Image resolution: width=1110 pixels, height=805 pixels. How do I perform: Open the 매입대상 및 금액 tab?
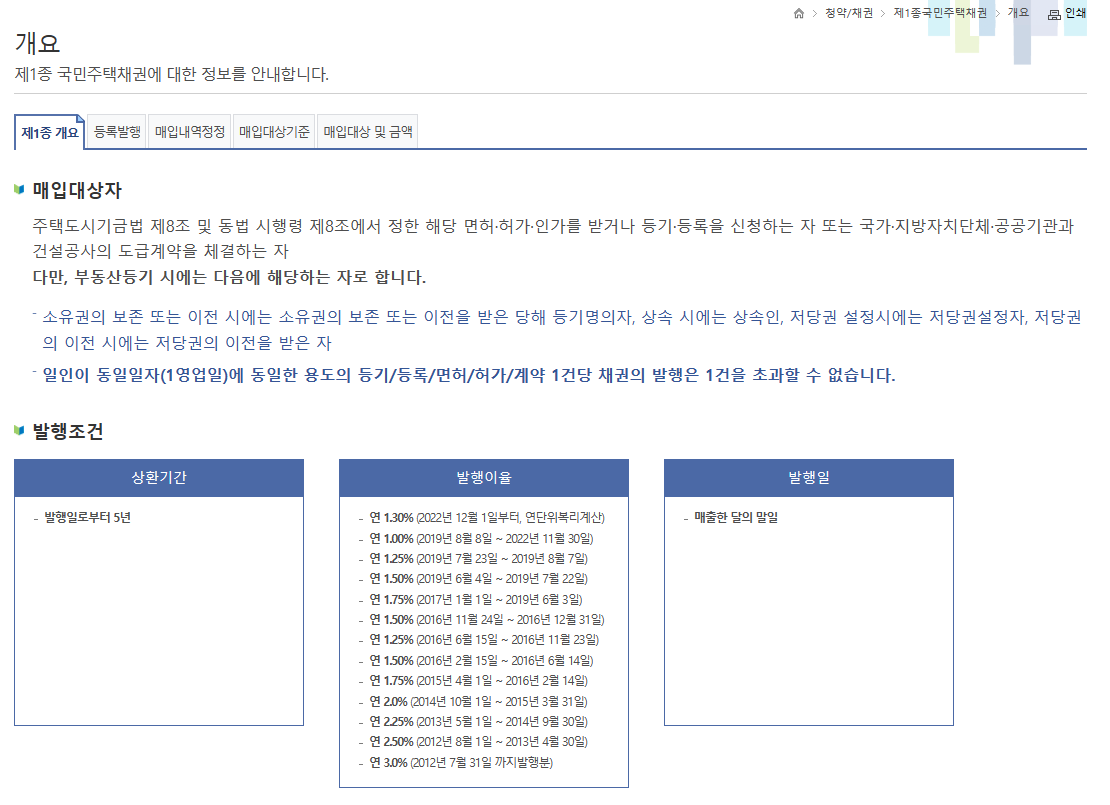(x=367, y=130)
